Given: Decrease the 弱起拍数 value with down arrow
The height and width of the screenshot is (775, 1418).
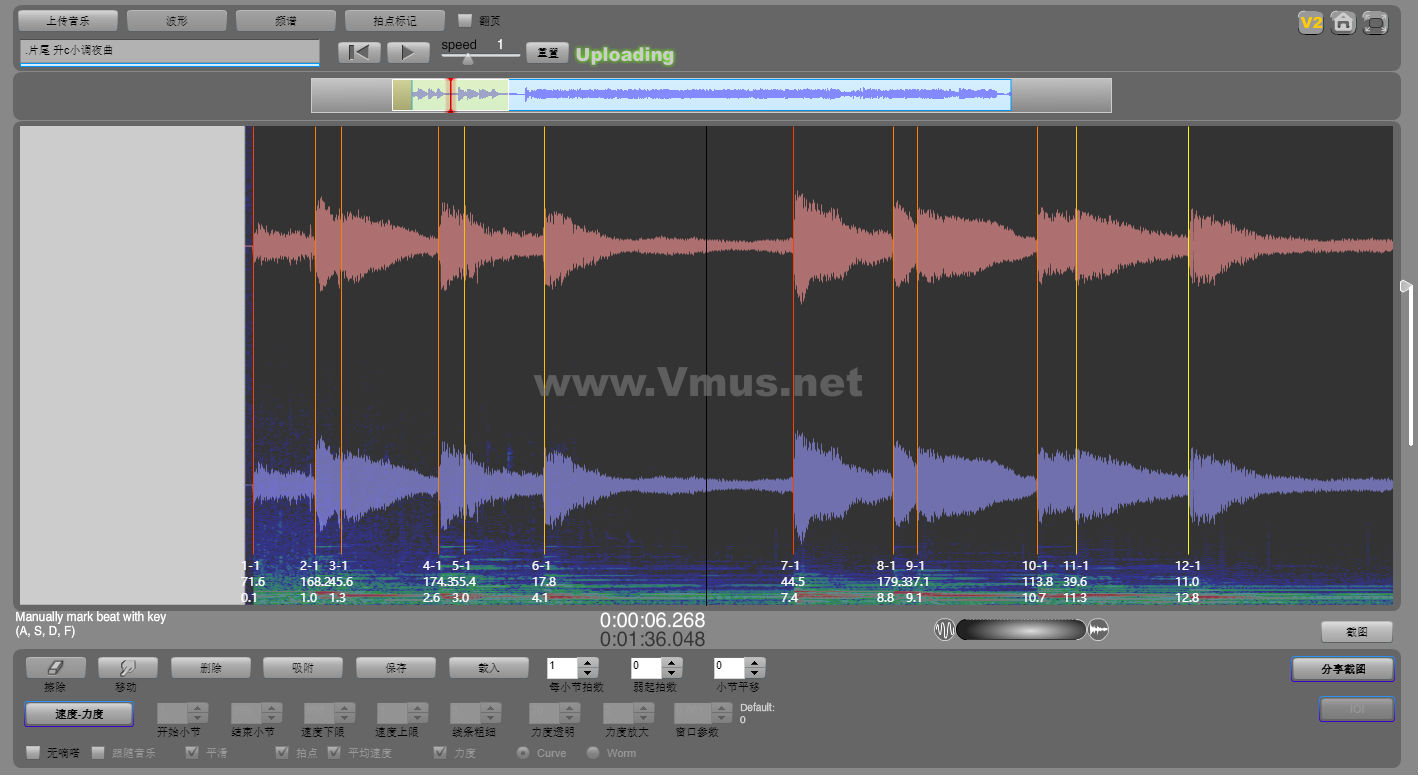Looking at the screenshot, I should pyautogui.click(x=672, y=673).
